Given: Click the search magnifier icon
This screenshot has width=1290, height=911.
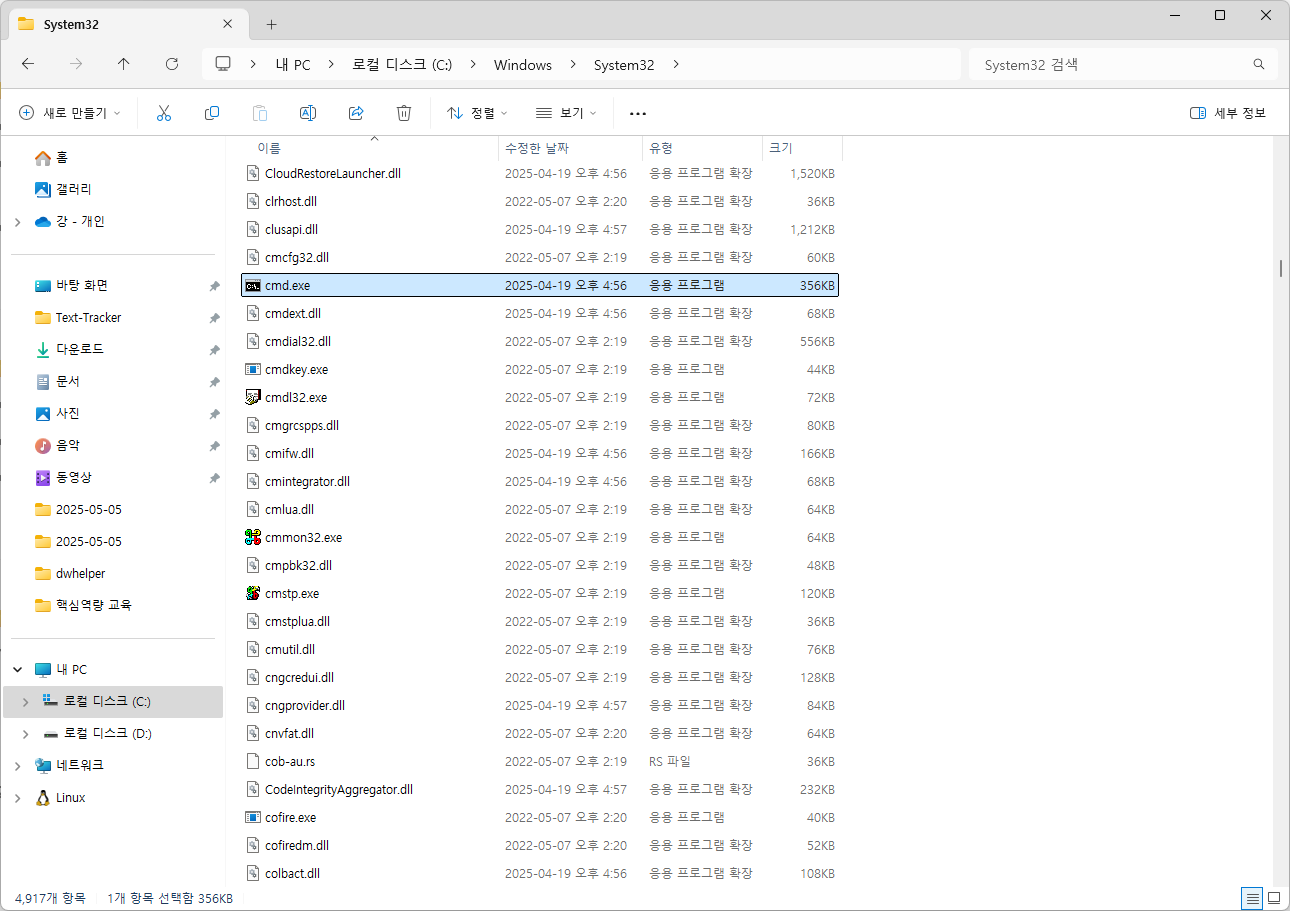Looking at the screenshot, I should pyautogui.click(x=1259, y=64).
